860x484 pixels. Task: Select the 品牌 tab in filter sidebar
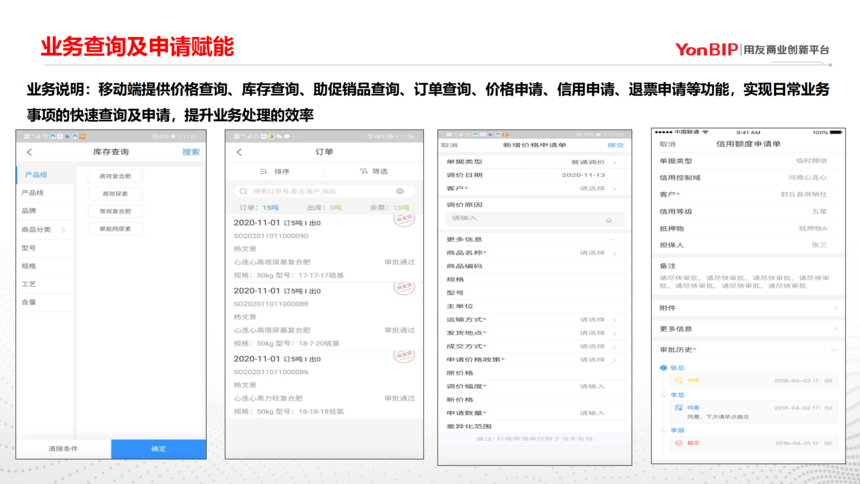30,211
